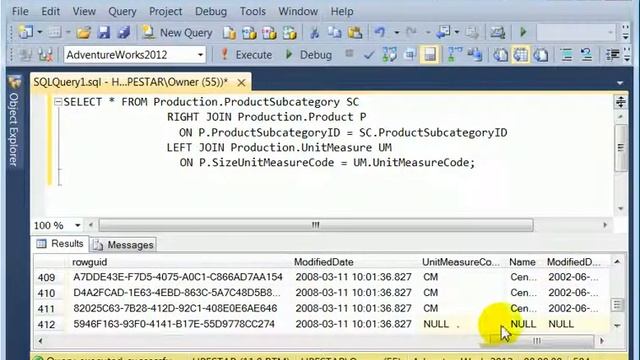Switch output to Results to Text

[x=500, y=55]
